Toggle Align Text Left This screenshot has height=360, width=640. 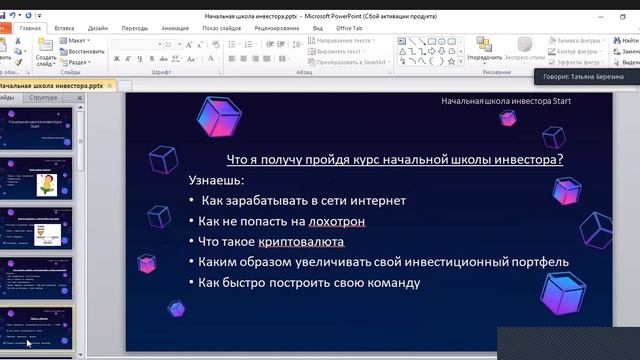pyautogui.click(x=232, y=59)
